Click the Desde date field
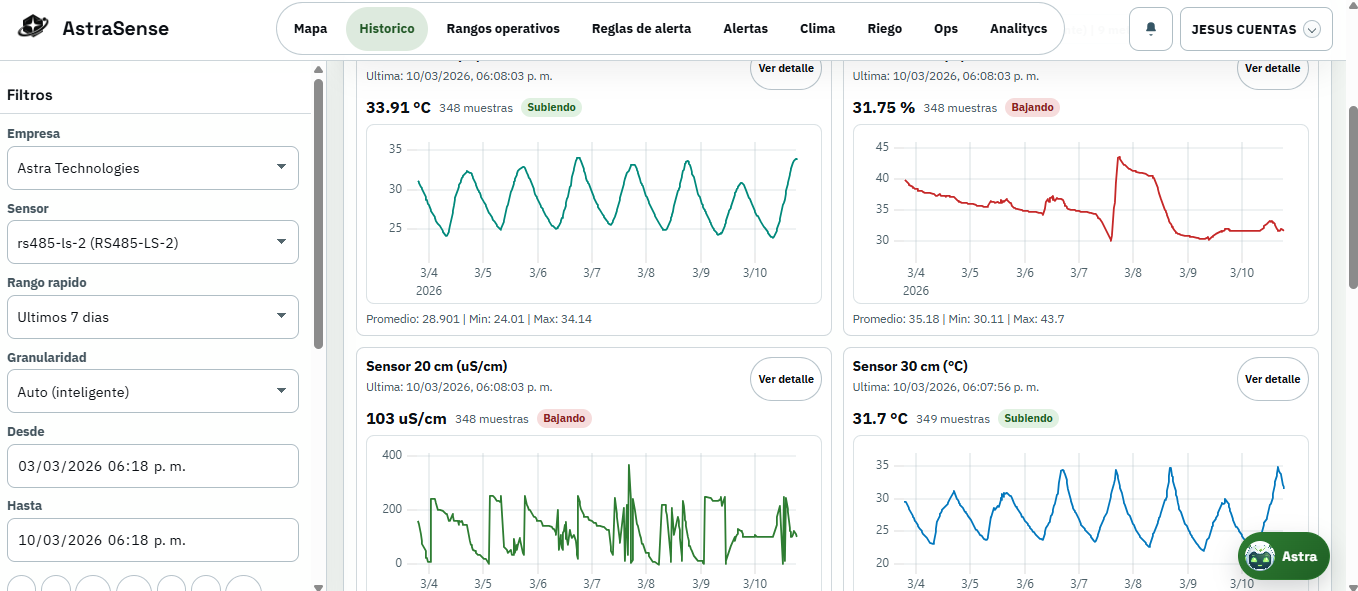 click(x=152, y=466)
